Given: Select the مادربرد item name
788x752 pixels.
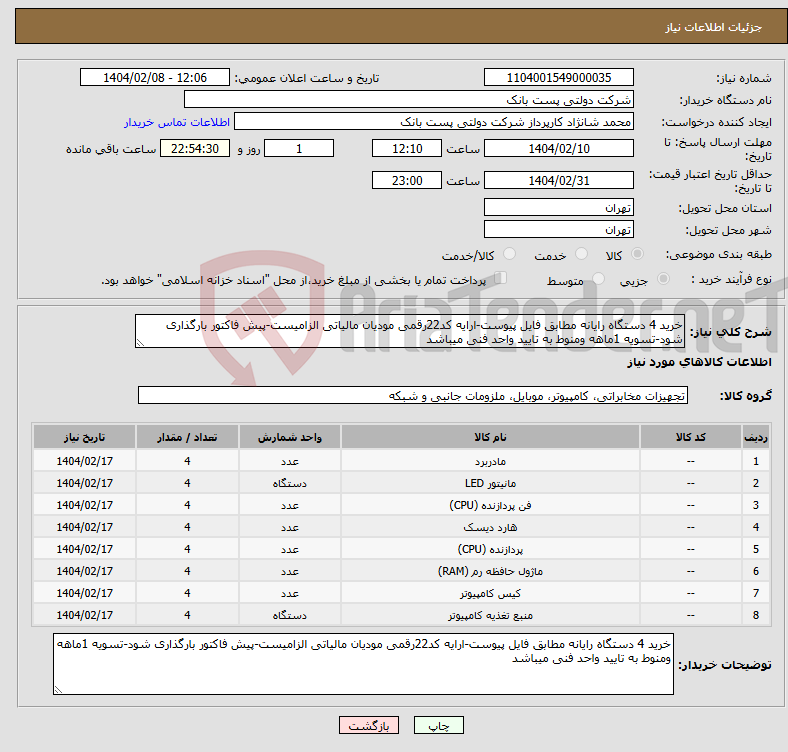Looking at the screenshot, I should point(490,461).
